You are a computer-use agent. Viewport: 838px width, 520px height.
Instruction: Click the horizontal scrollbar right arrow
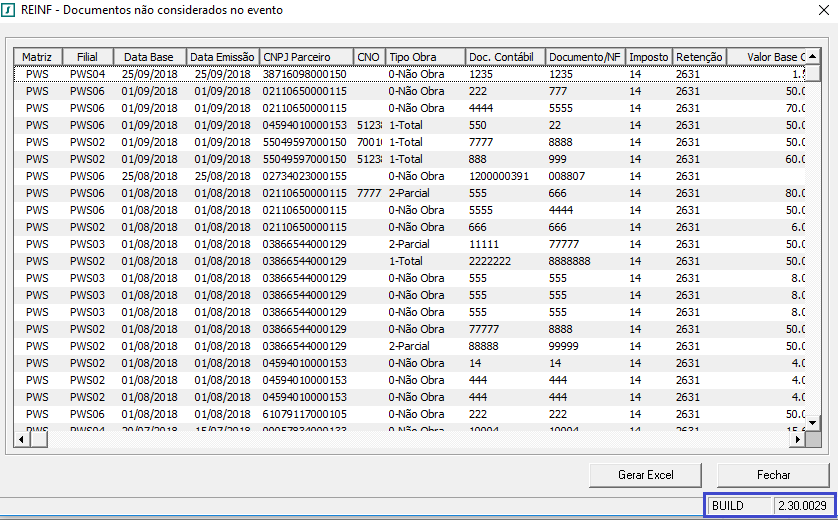tap(798, 439)
